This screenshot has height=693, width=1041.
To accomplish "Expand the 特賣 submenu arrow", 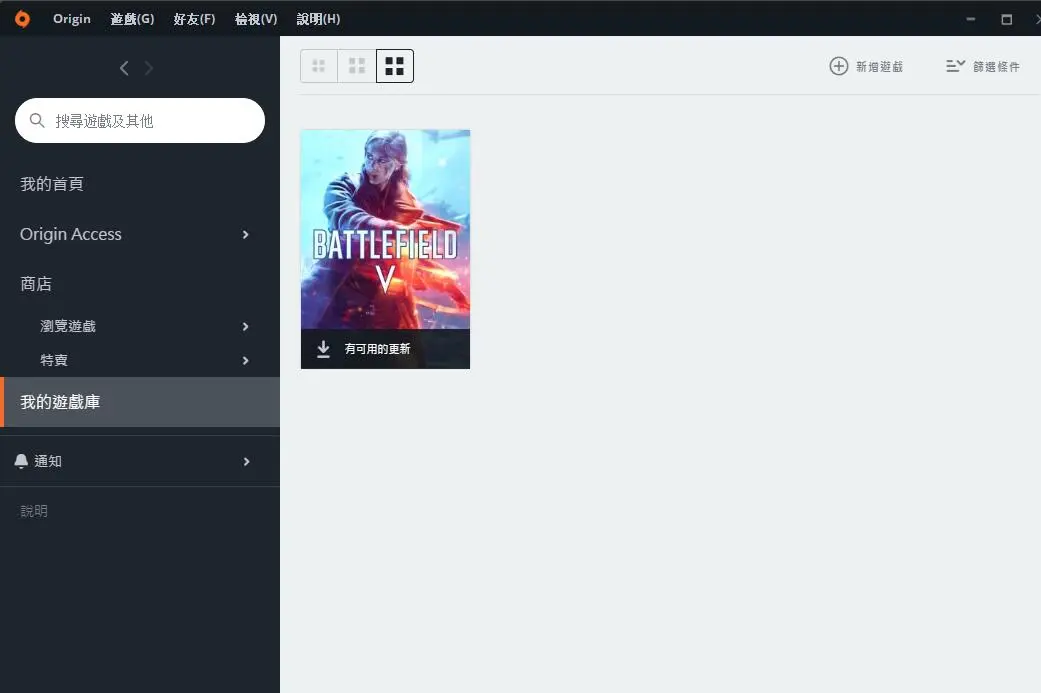I will pos(246,360).
